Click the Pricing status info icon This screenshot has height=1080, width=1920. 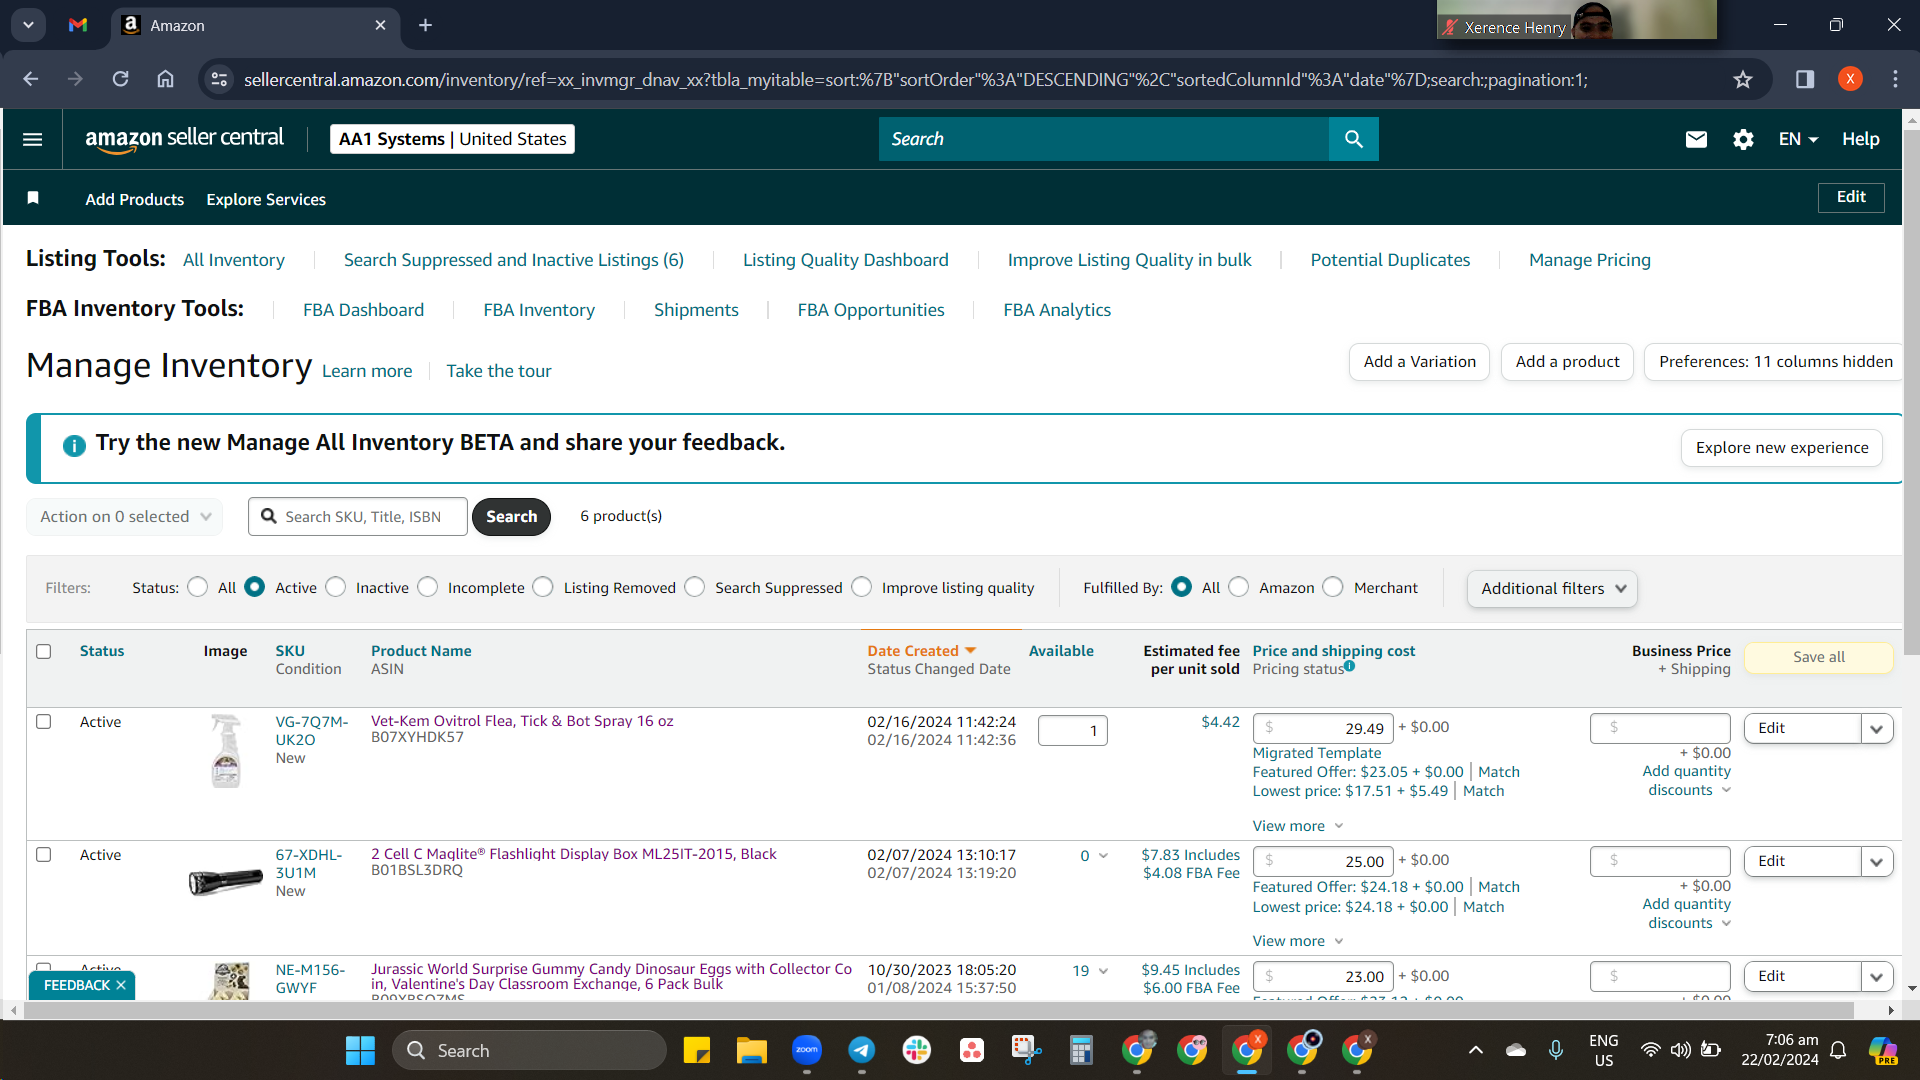1349,666
